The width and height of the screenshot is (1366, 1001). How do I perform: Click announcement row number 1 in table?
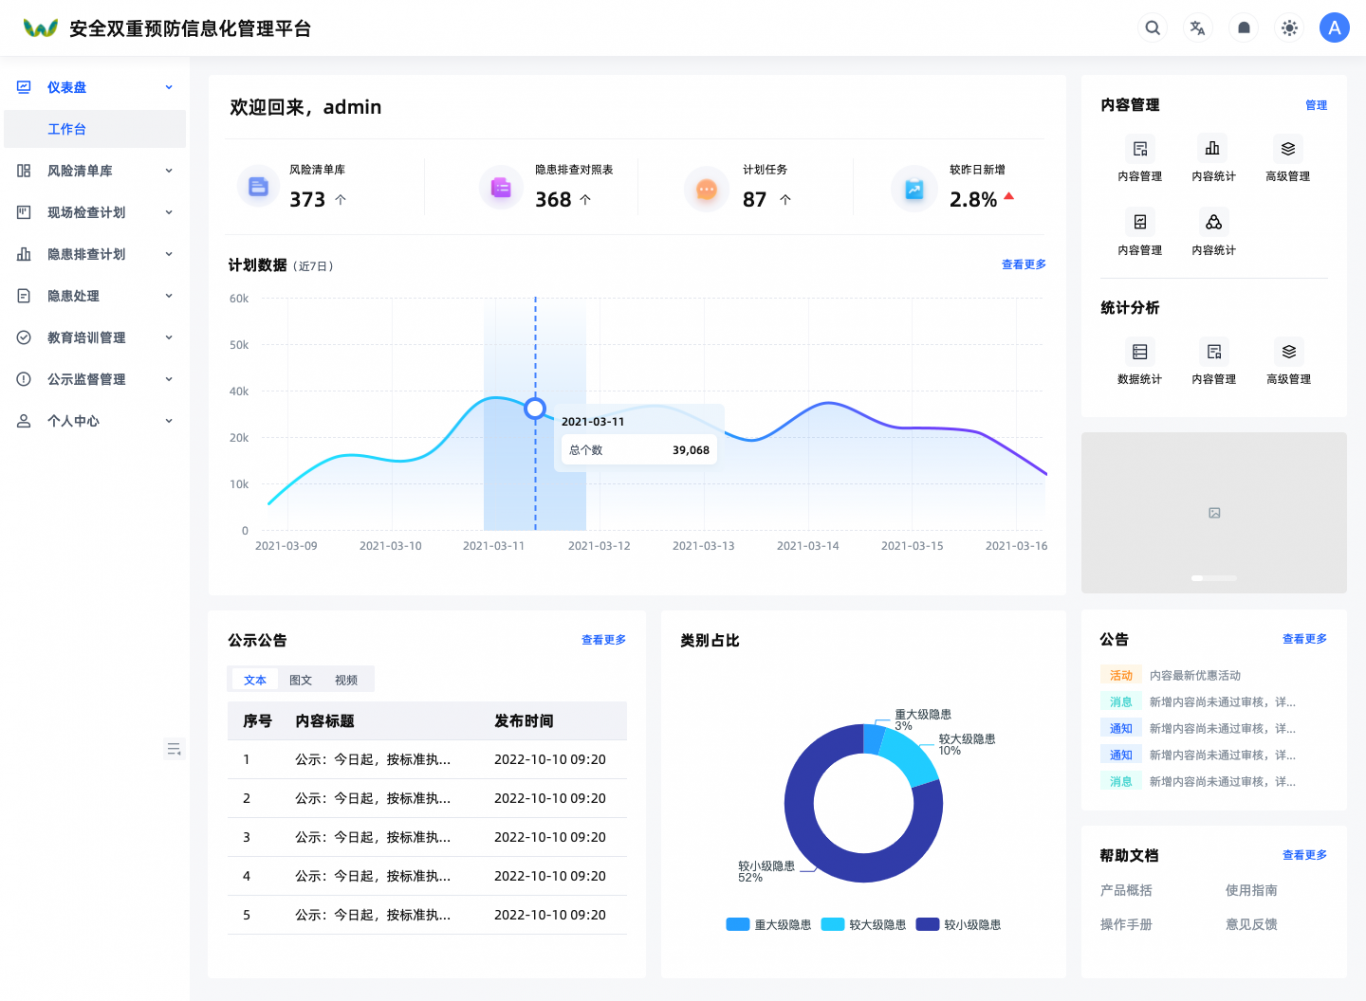click(427, 760)
